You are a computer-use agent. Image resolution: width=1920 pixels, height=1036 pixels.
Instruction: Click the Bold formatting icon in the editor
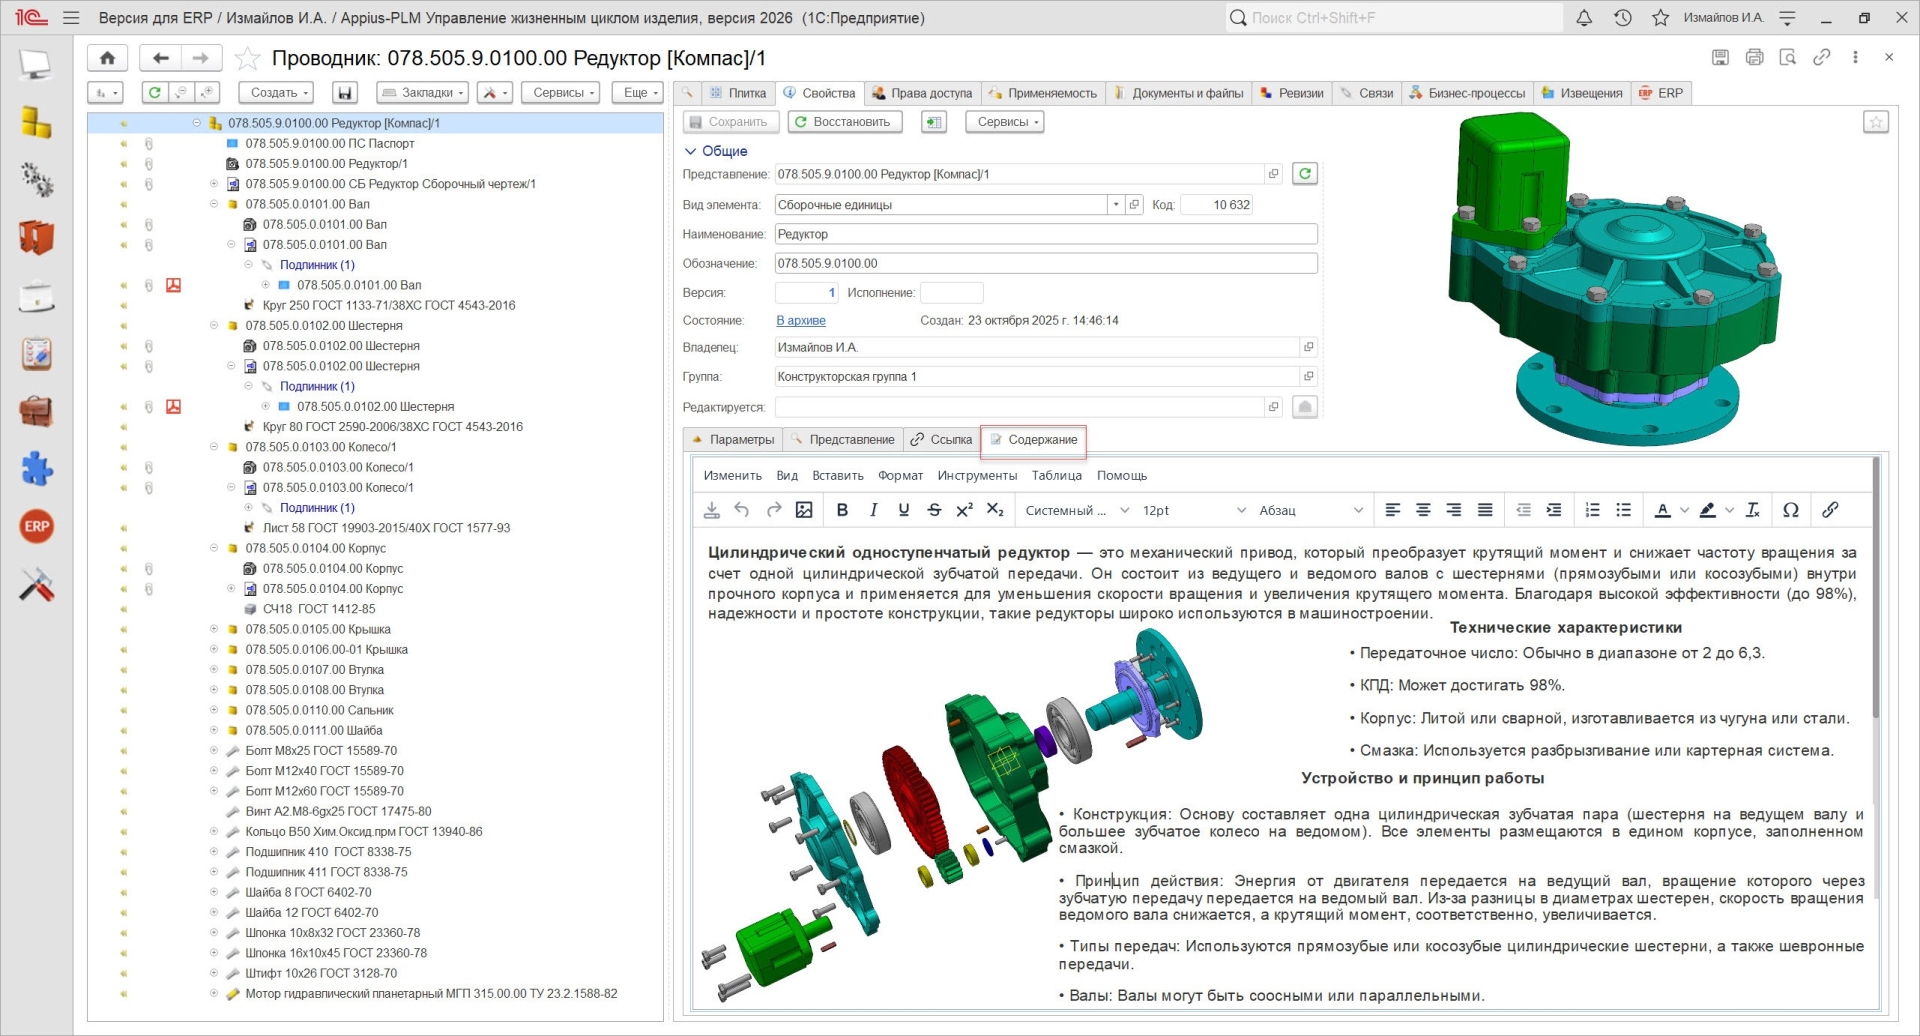[x=842, y=510]
